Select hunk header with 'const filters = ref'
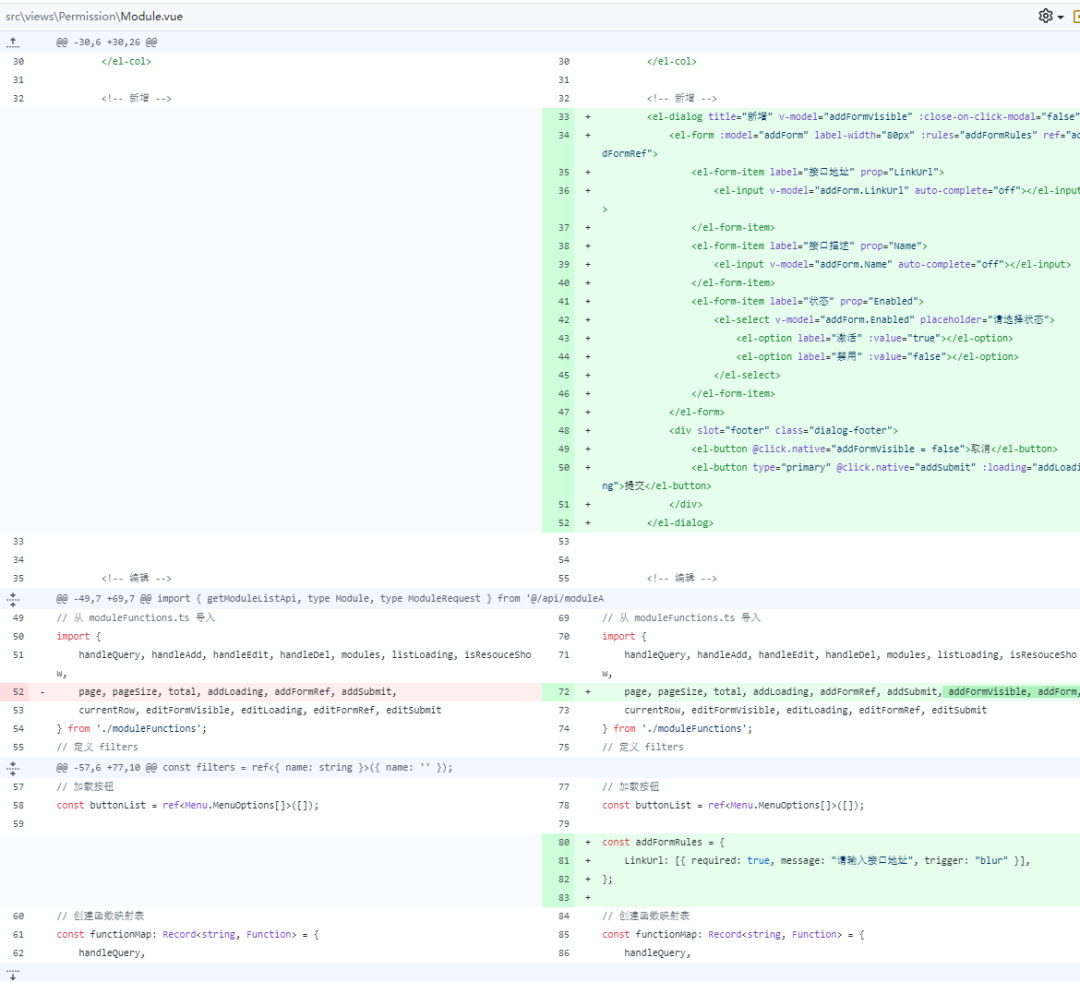1080x982 pixels. pos(255,767)
